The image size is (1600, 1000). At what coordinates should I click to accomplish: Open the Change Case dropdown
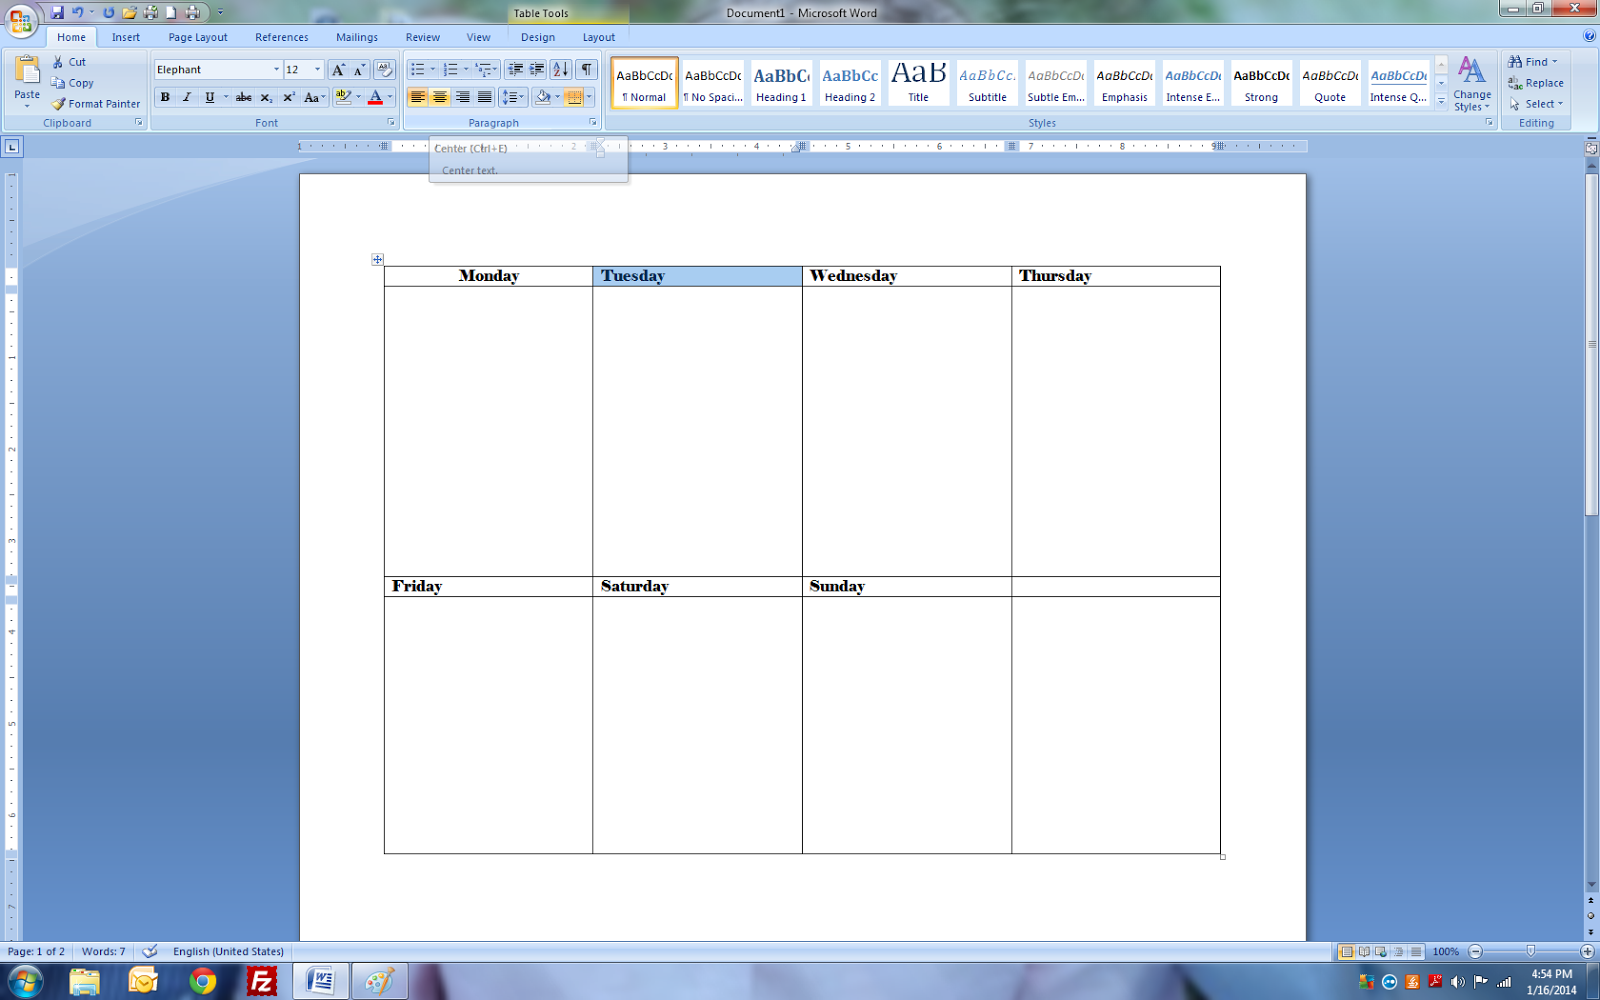(x=315, y=97)
